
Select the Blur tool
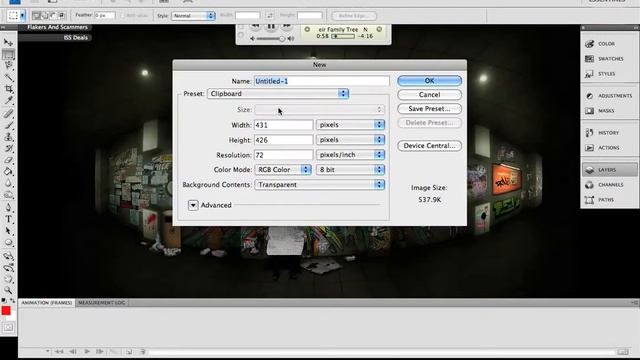[x=8, y=184]
